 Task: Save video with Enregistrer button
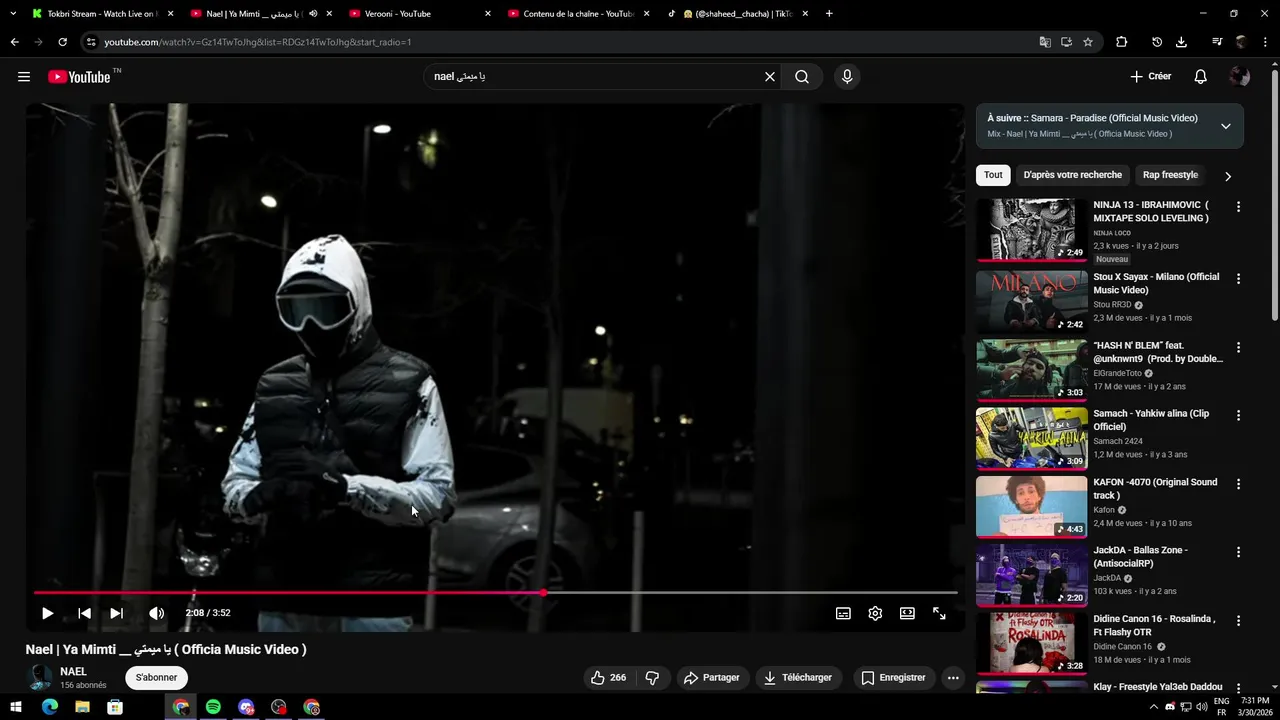pos(894,678)
